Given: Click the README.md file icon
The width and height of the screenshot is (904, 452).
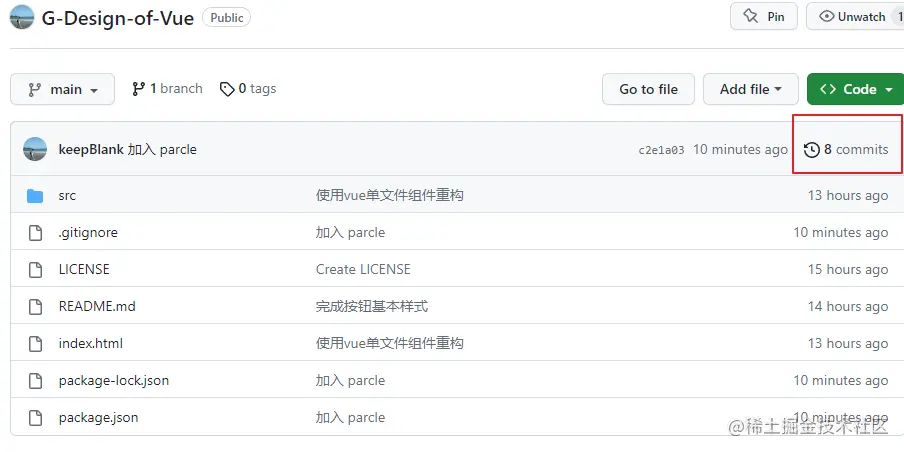Looking at the screenshot, I should click(x=36, y=307).
